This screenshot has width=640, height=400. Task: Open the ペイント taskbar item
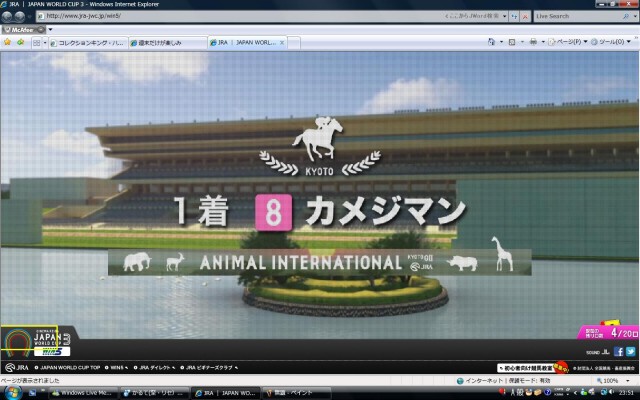(x=296, y=393)
